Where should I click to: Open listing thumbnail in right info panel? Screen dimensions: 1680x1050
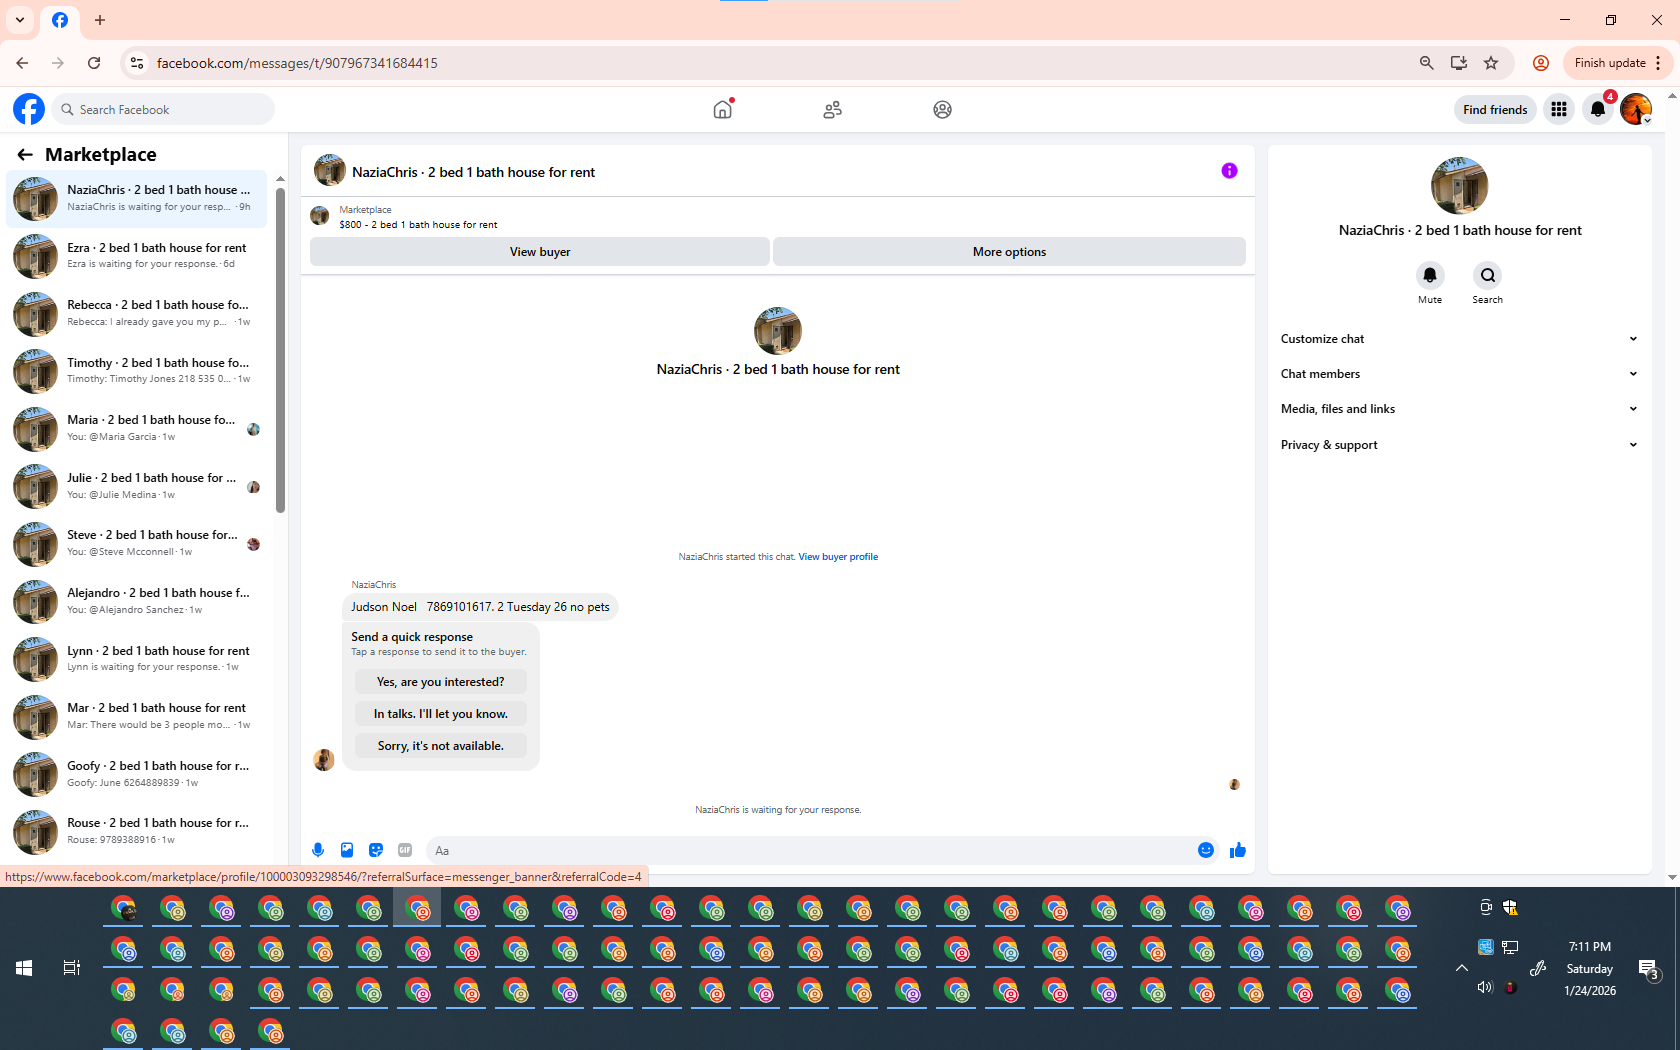coord(1459,185)
